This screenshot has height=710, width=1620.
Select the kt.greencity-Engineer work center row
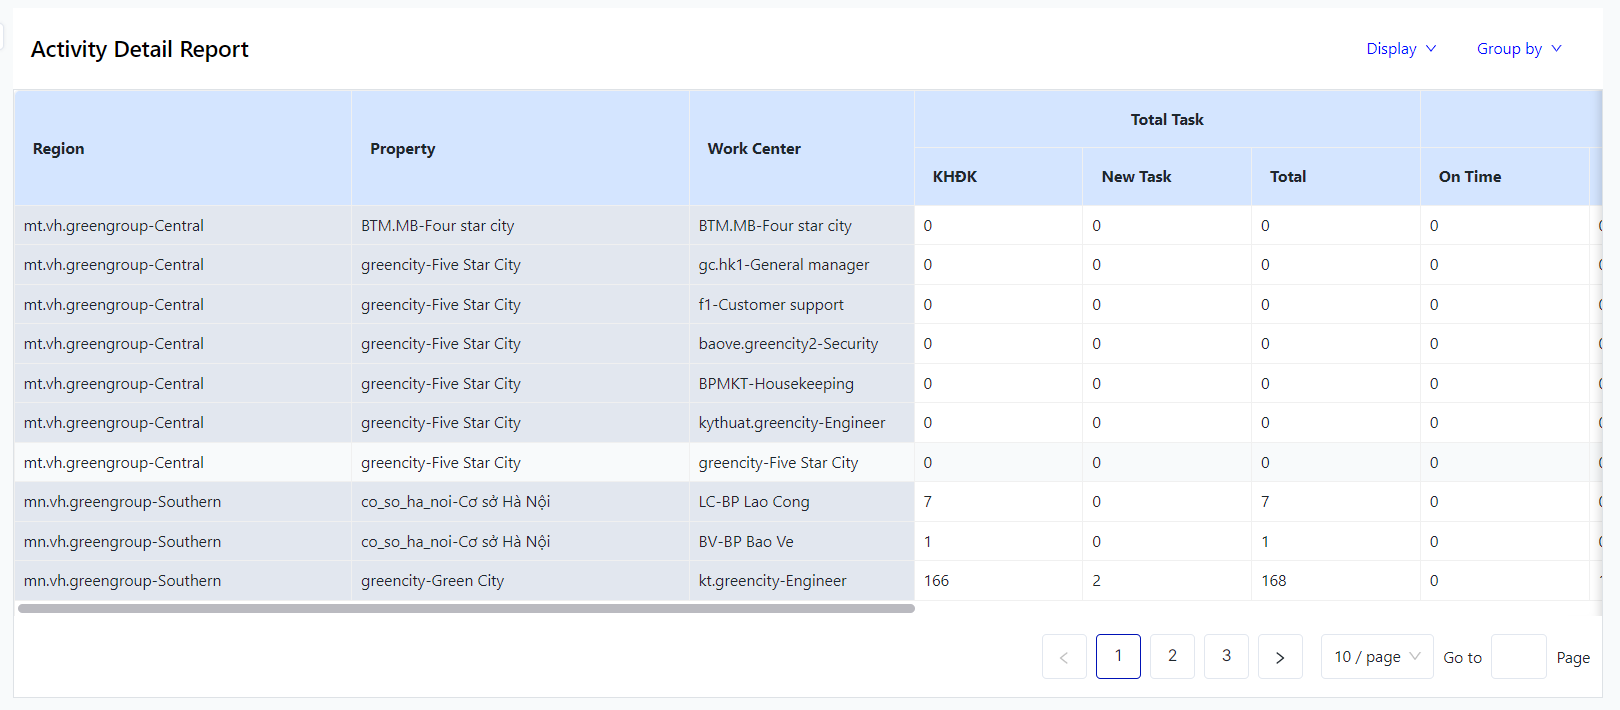[772, 581]
